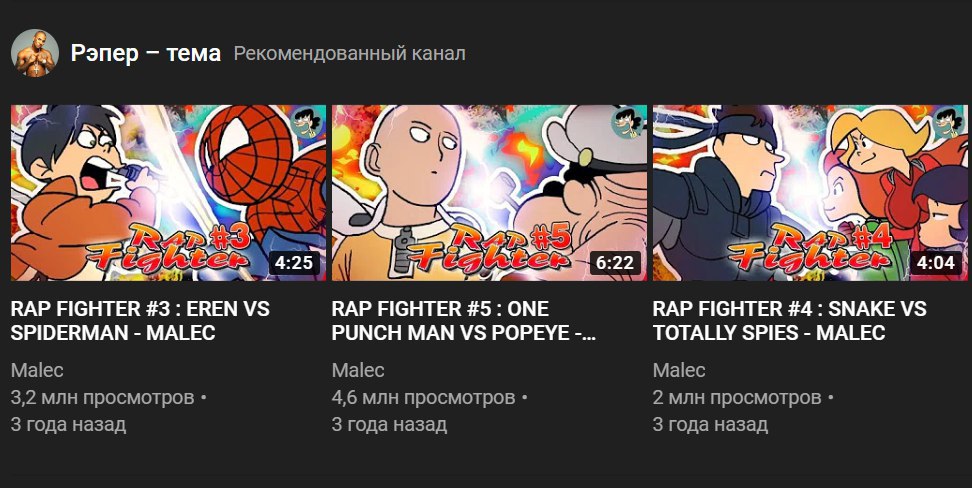Open title RAP FIGHTER #3 : EREN VS SPIDERMAN
This screenshot has height=488, width=972.
coord(140,321)
